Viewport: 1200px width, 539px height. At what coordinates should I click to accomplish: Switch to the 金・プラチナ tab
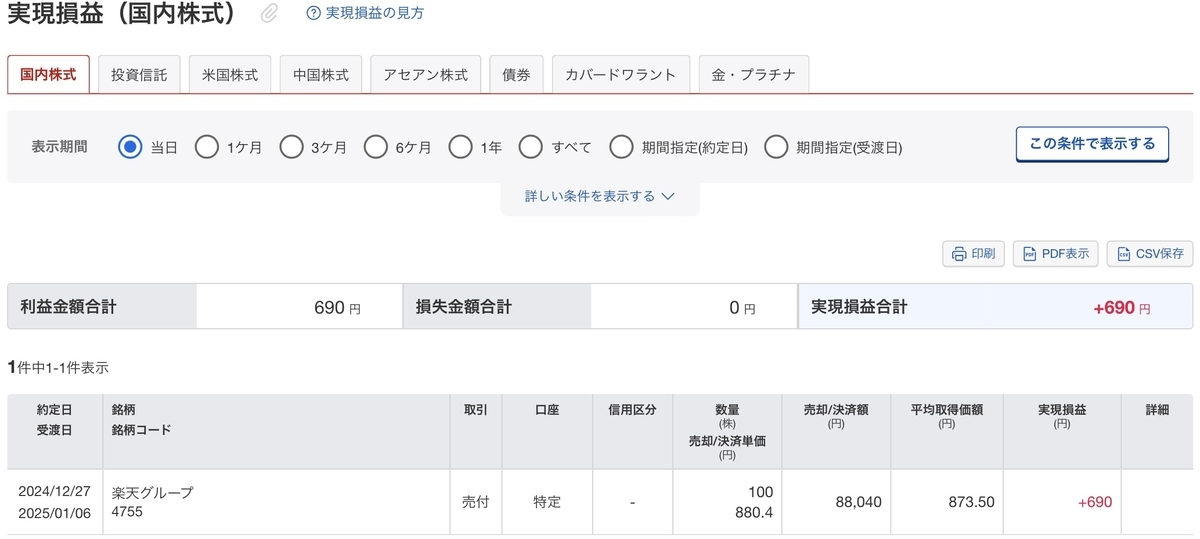753,75
